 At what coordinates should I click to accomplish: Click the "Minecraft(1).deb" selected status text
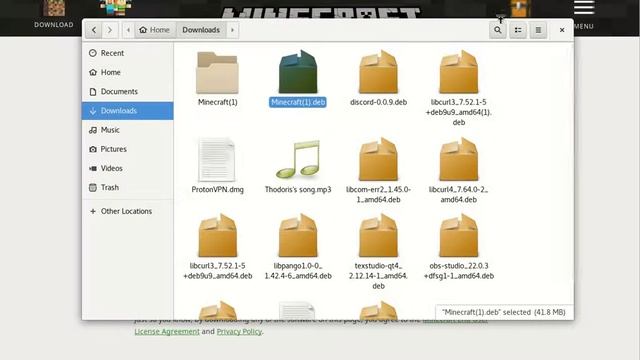point(504,312)
